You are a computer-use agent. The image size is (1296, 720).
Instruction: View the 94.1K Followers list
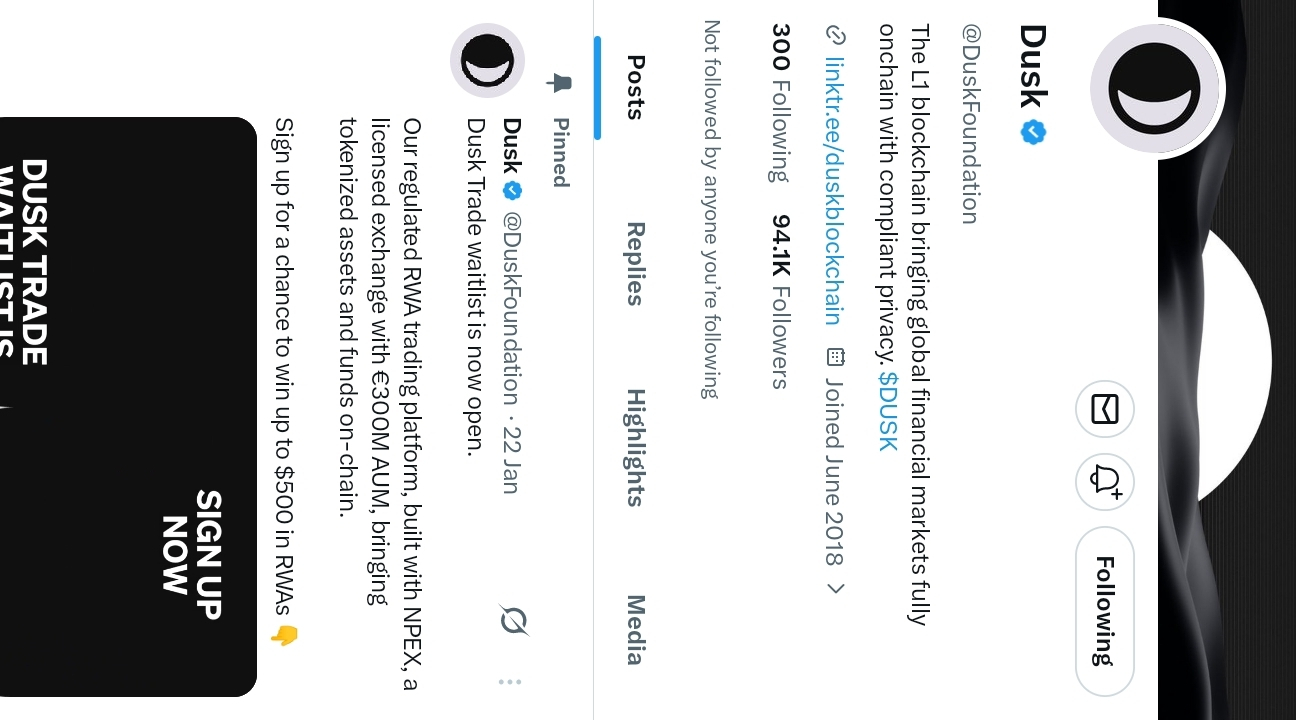[780, 301]
